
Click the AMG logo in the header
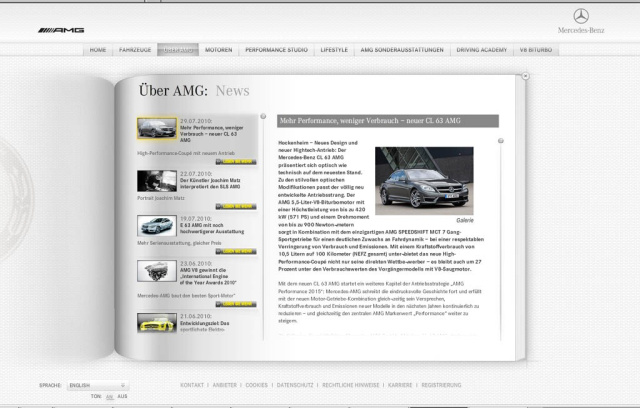pos(61,30)
